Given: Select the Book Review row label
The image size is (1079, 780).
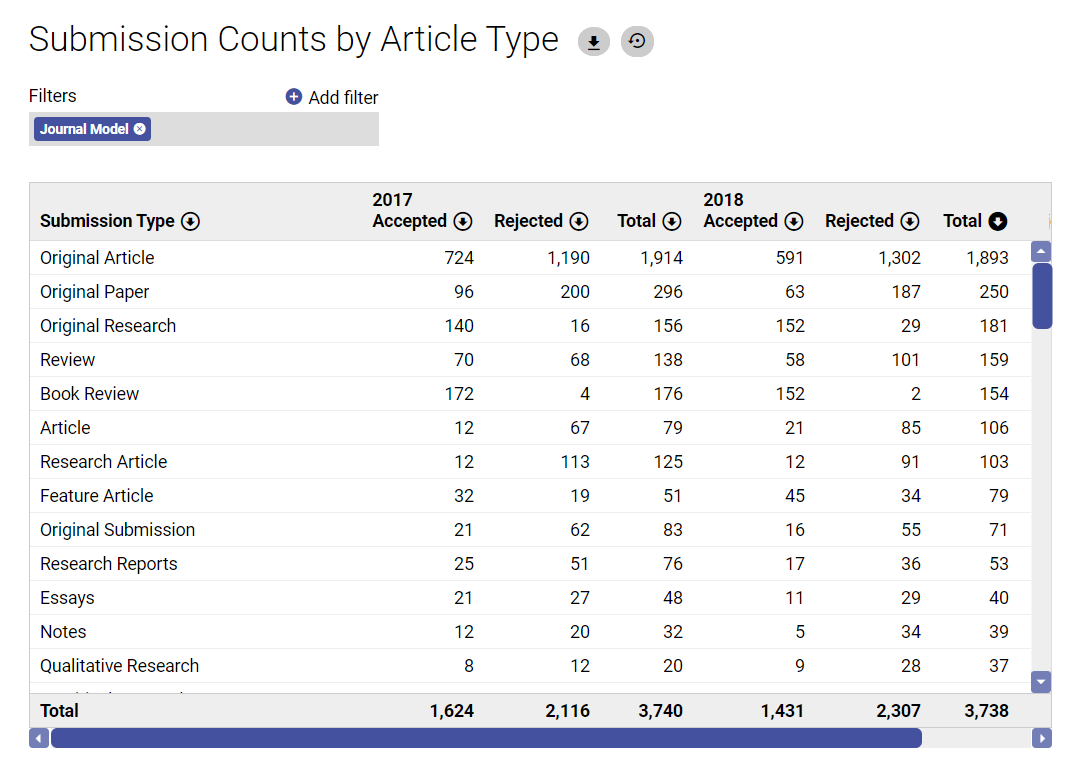Looking at the screenshot, I should click(x=90, y=394).
